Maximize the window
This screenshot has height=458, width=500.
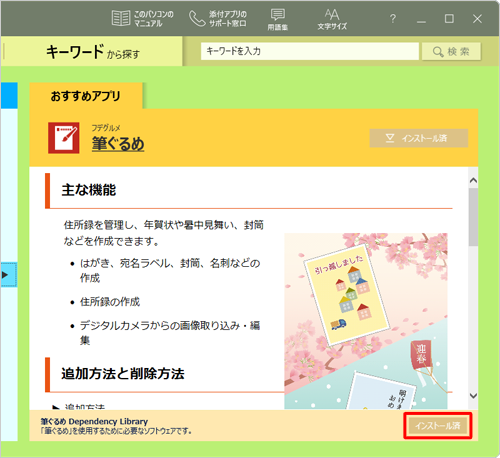(x=449, y=19)
